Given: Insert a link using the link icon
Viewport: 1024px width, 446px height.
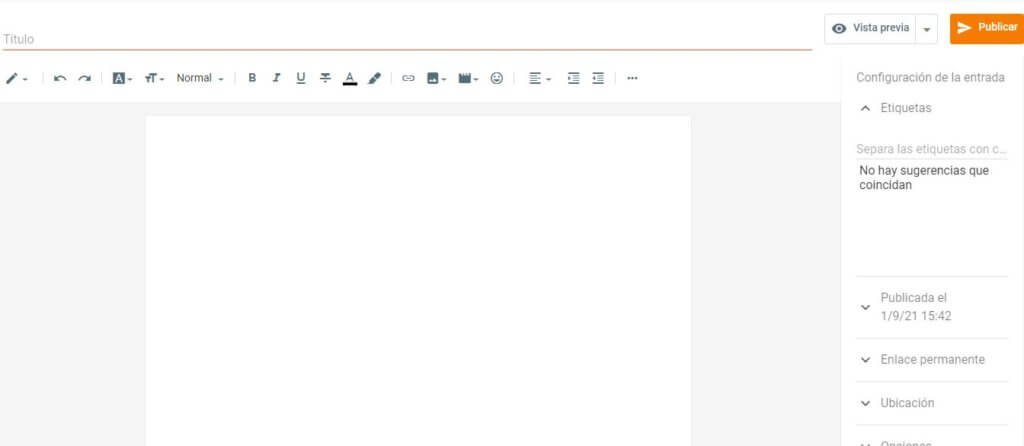Looking at the screenshot, I should pos(408,78).
